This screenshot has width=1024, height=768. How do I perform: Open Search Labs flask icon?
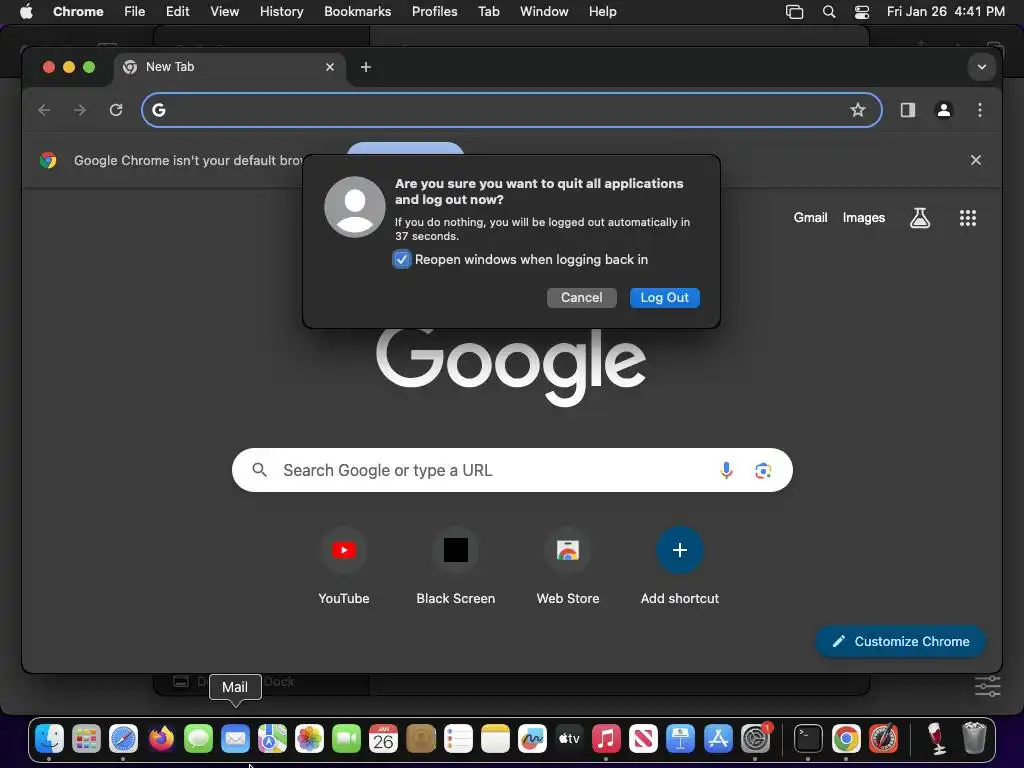click(920, 217)
